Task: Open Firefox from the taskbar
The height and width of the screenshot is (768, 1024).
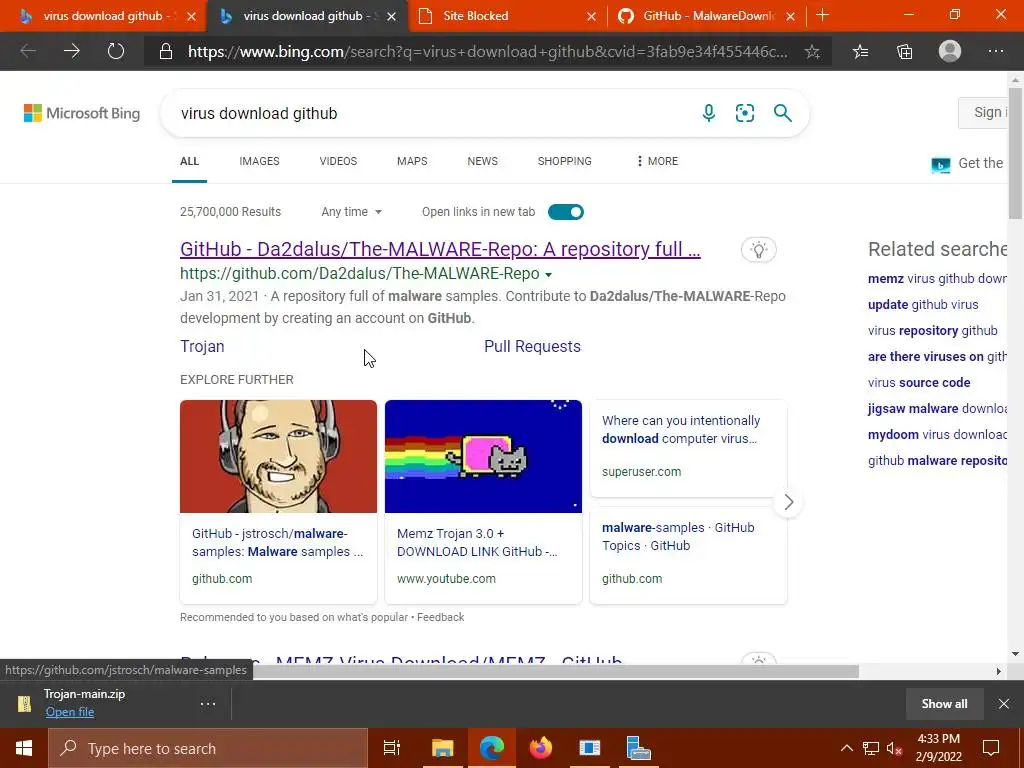Action: (541, 748)
